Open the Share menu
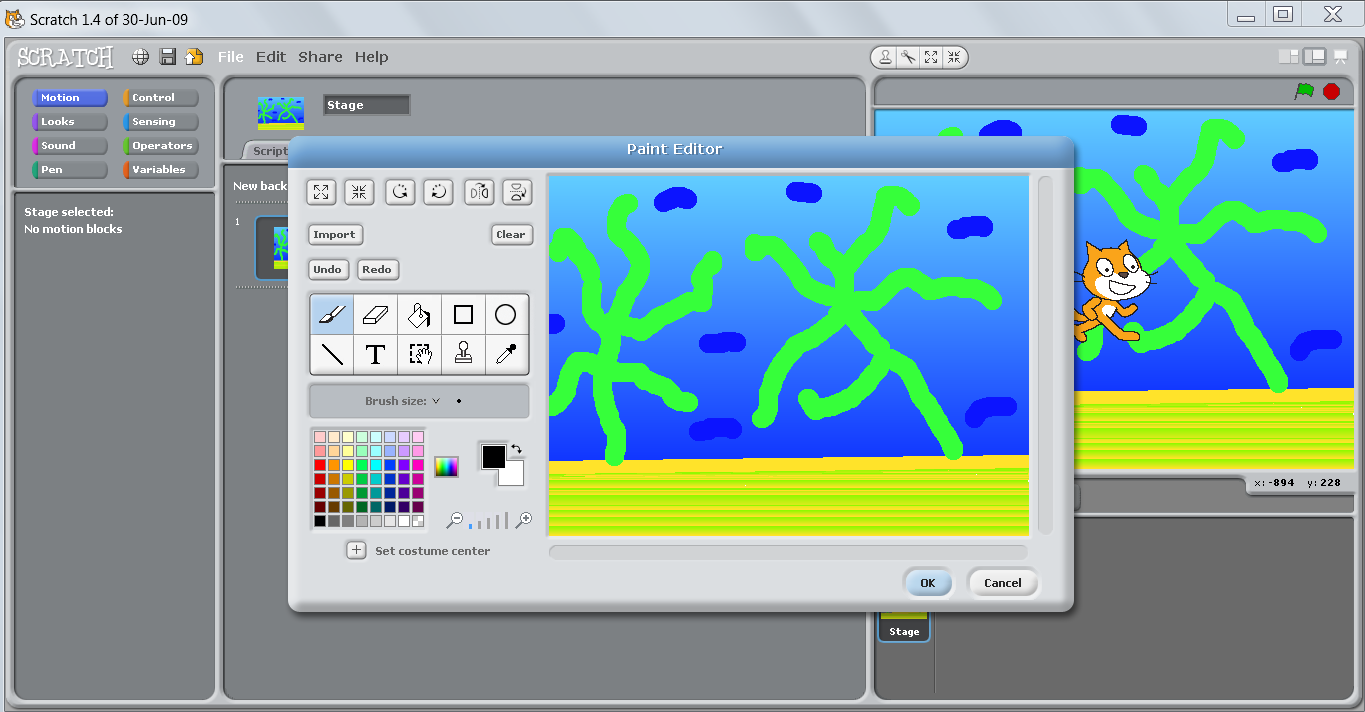The width and height of the screenshot is (1365, 712). click(x=319, y=57)
